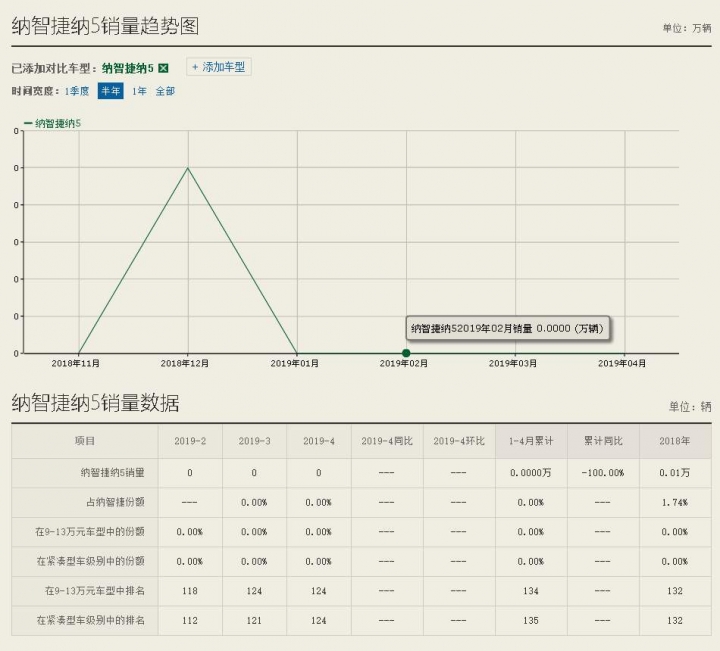Remove 纳智捷纳5 via green X icon
The height and width of the screenshot is (651, 720).
[x=163, y=68]
